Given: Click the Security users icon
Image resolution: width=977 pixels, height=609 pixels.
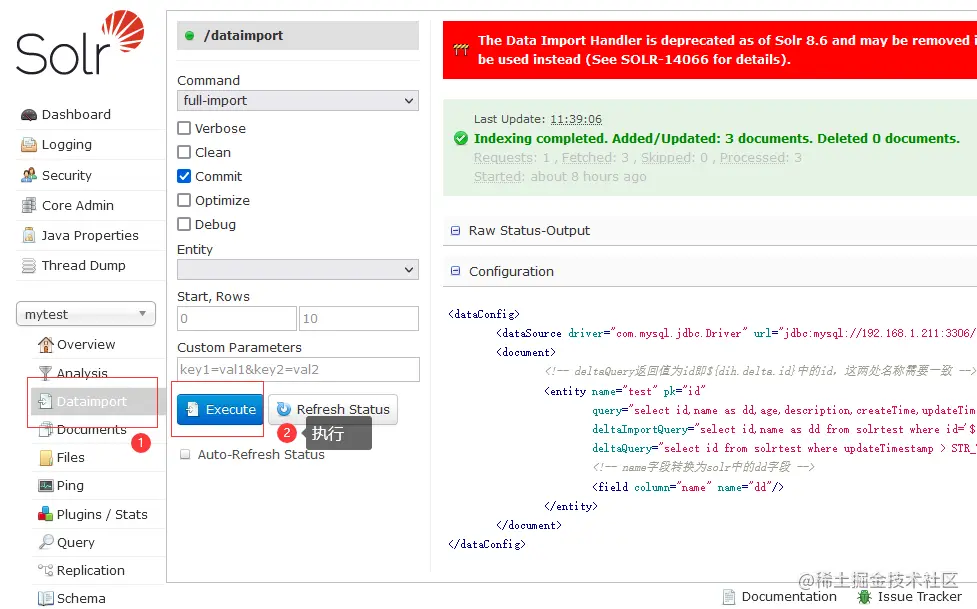Looking at the screenshot, I should tap(29, 175).
